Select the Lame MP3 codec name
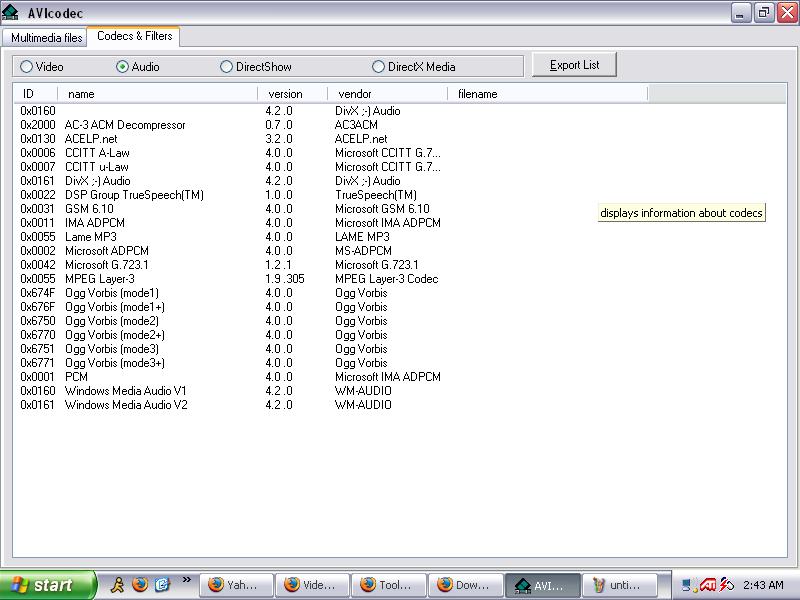The width and height of the screenshot is (800, 600). [91, 237]
